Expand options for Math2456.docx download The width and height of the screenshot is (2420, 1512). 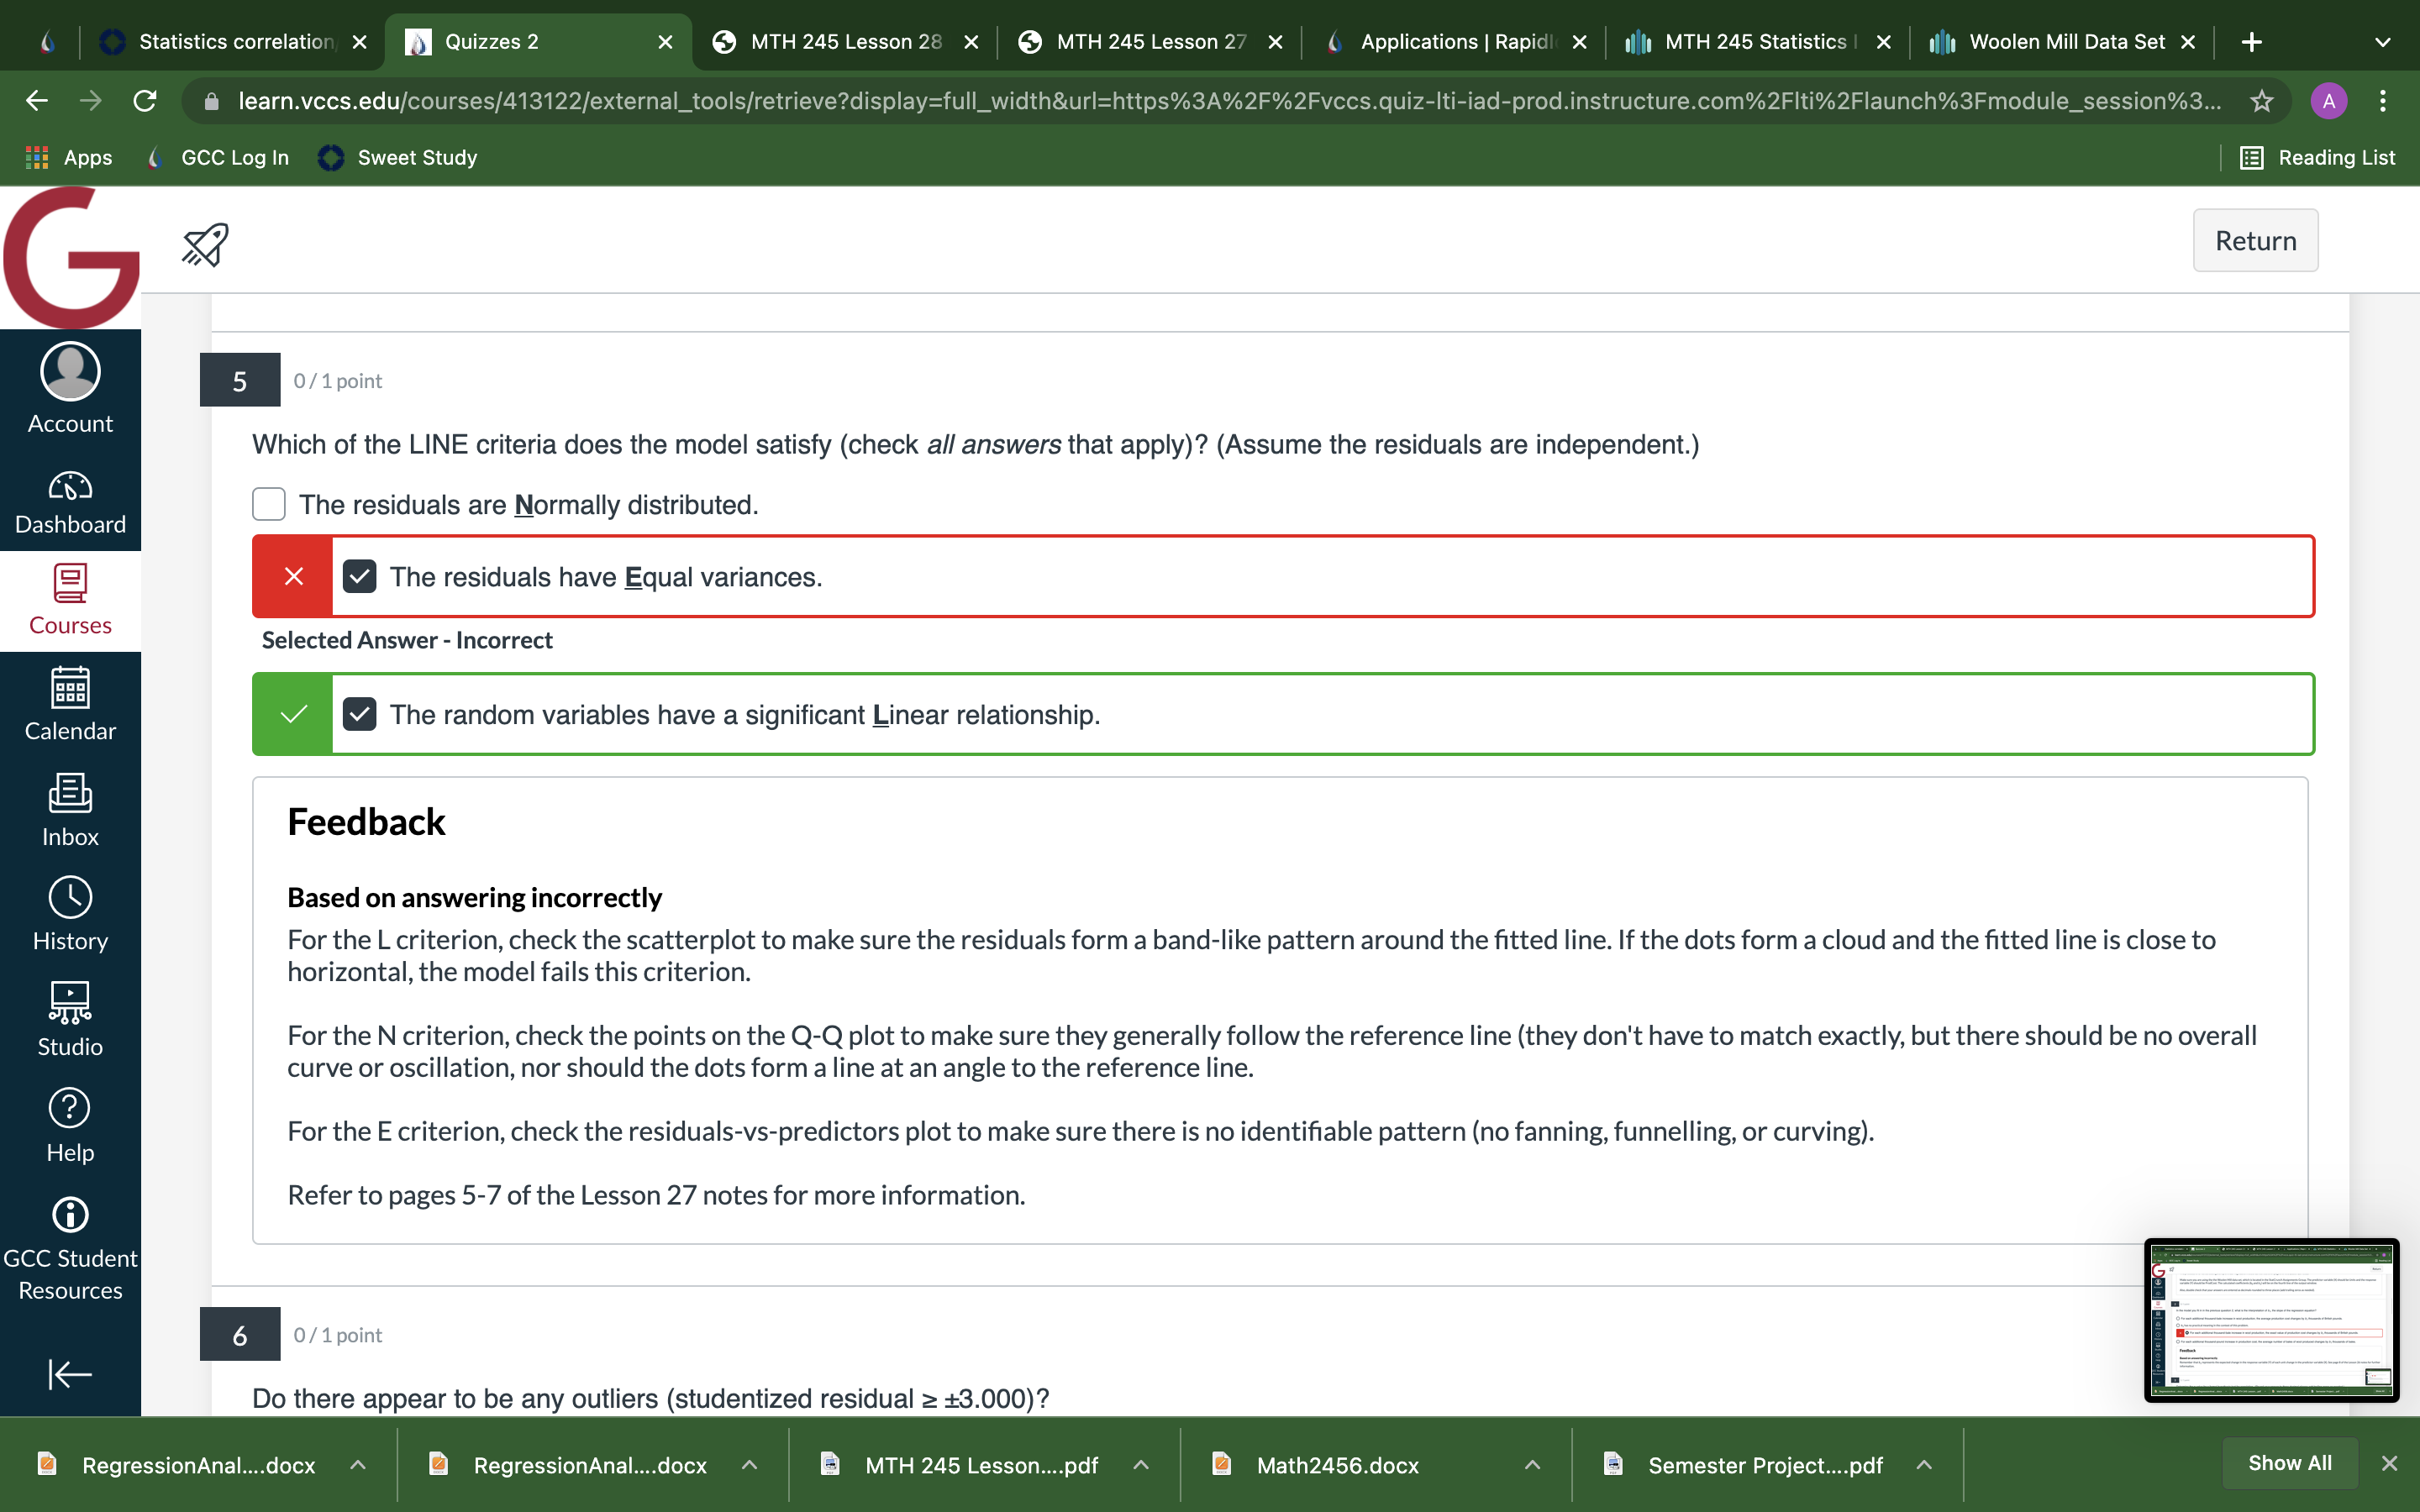click(1532, 1465)
